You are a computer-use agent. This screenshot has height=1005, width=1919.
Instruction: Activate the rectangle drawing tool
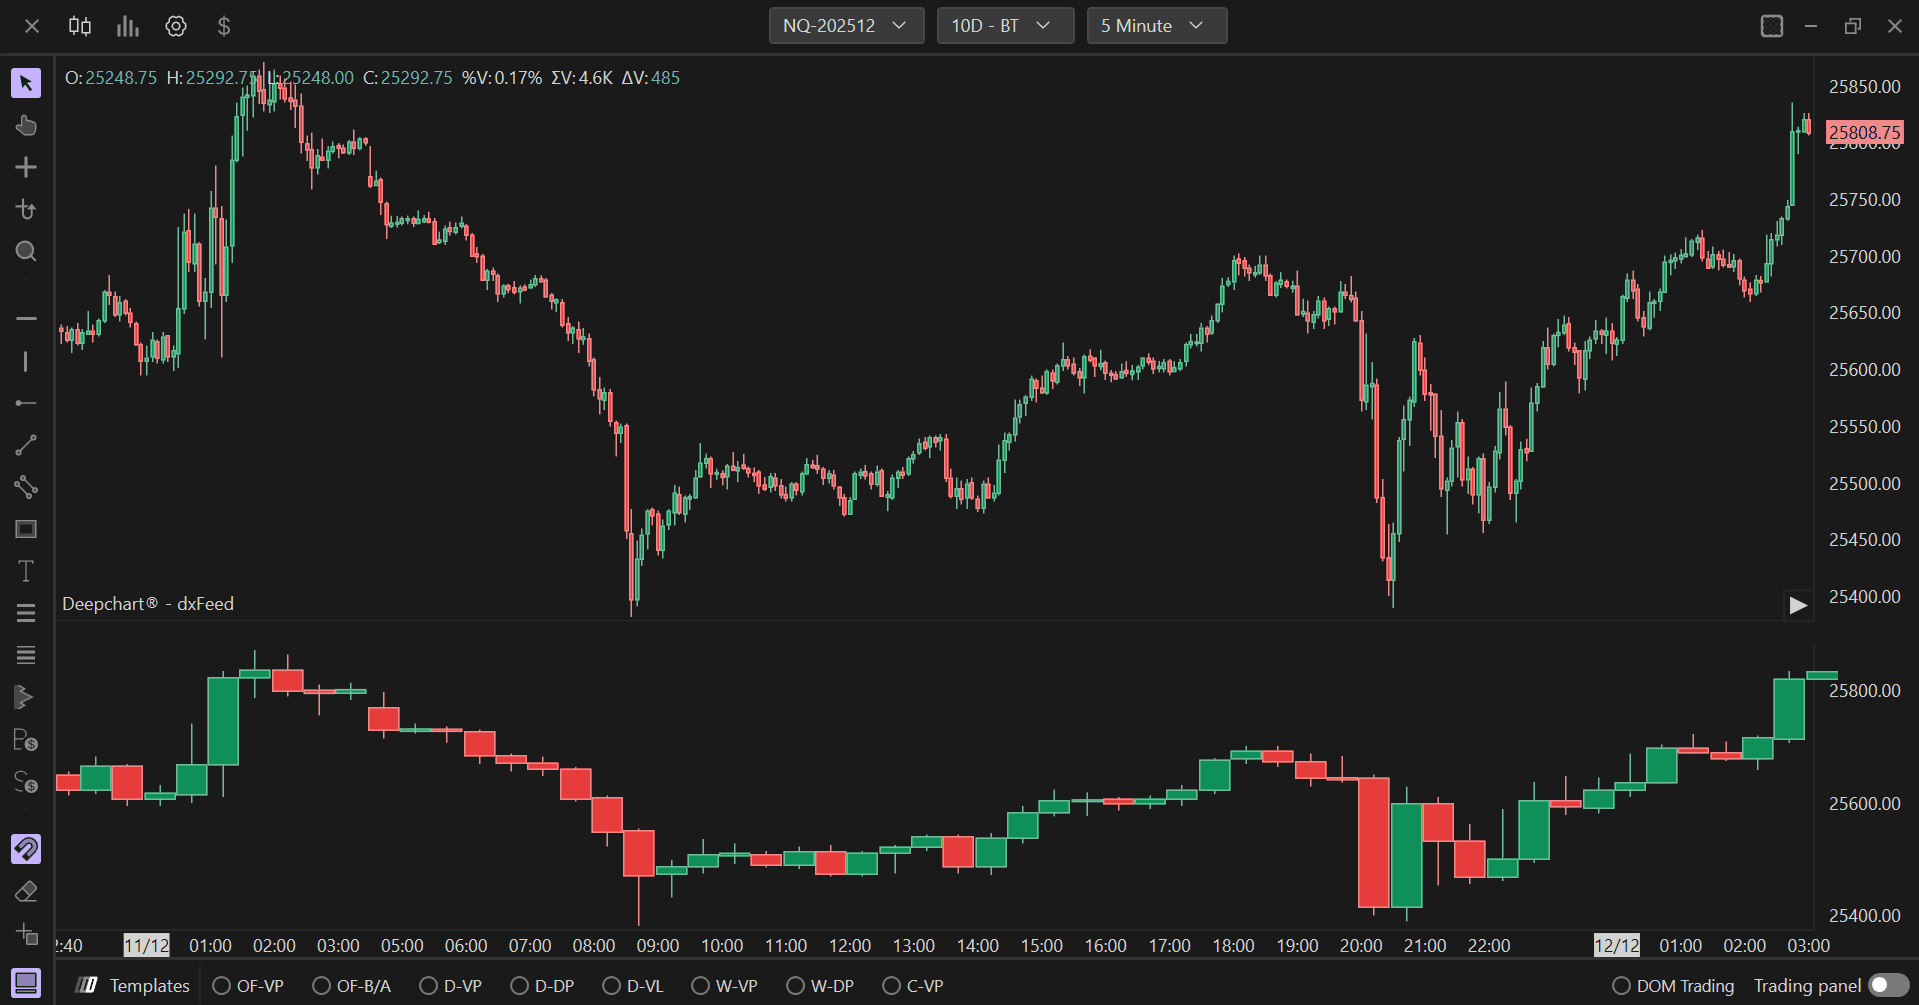click(x=26, y=529)
